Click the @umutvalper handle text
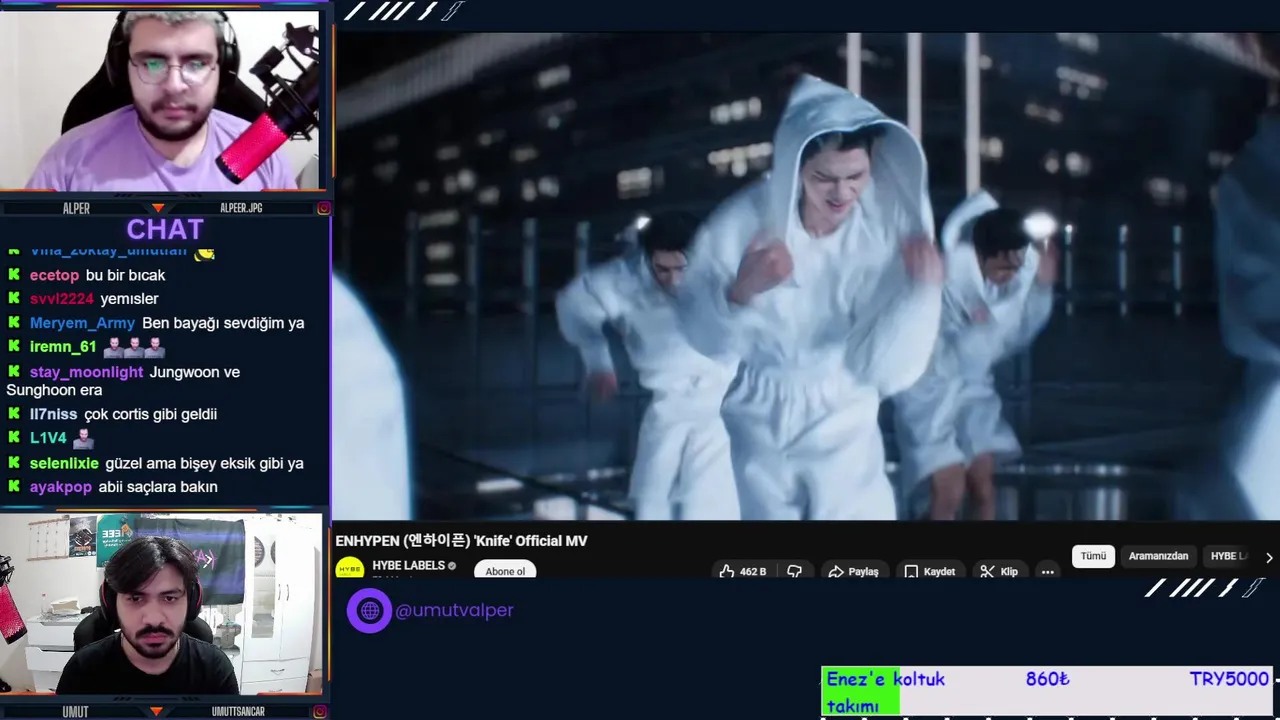 454,610
